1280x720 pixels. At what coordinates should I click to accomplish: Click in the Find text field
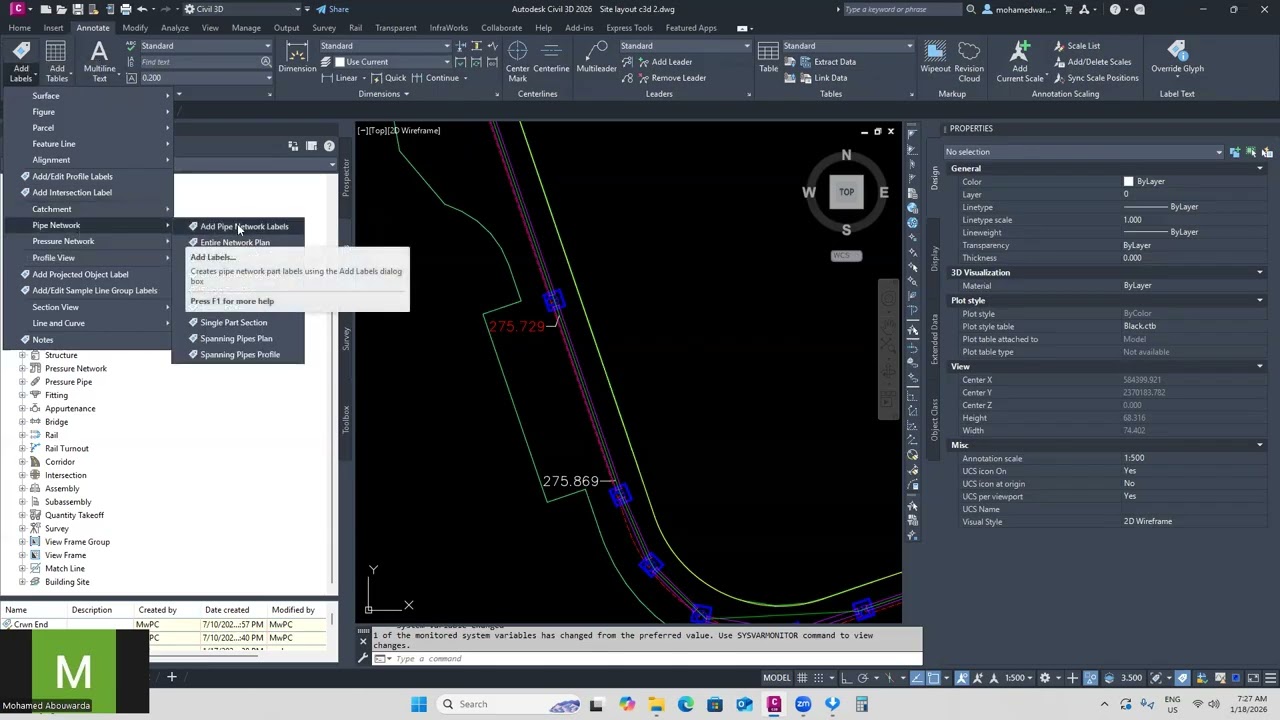pyautogui.click(x=198, y=62)
